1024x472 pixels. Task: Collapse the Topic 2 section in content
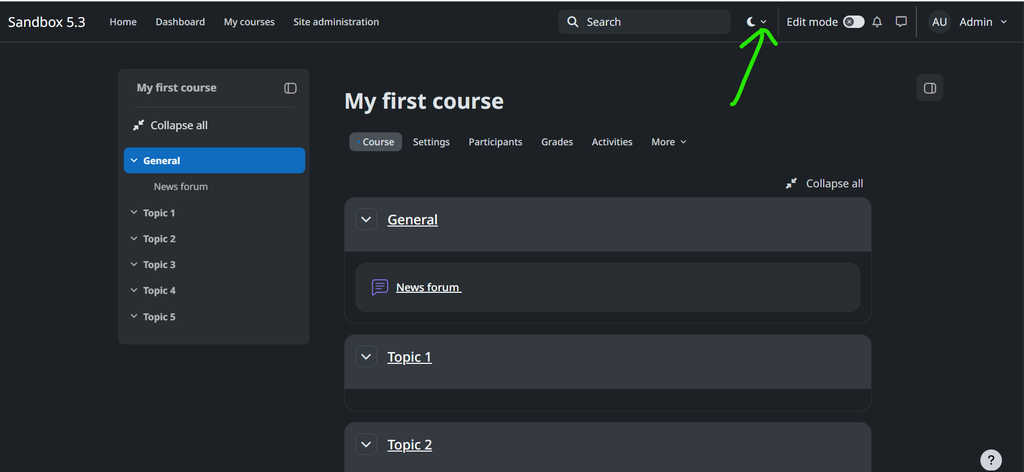[x=366, y=444]
